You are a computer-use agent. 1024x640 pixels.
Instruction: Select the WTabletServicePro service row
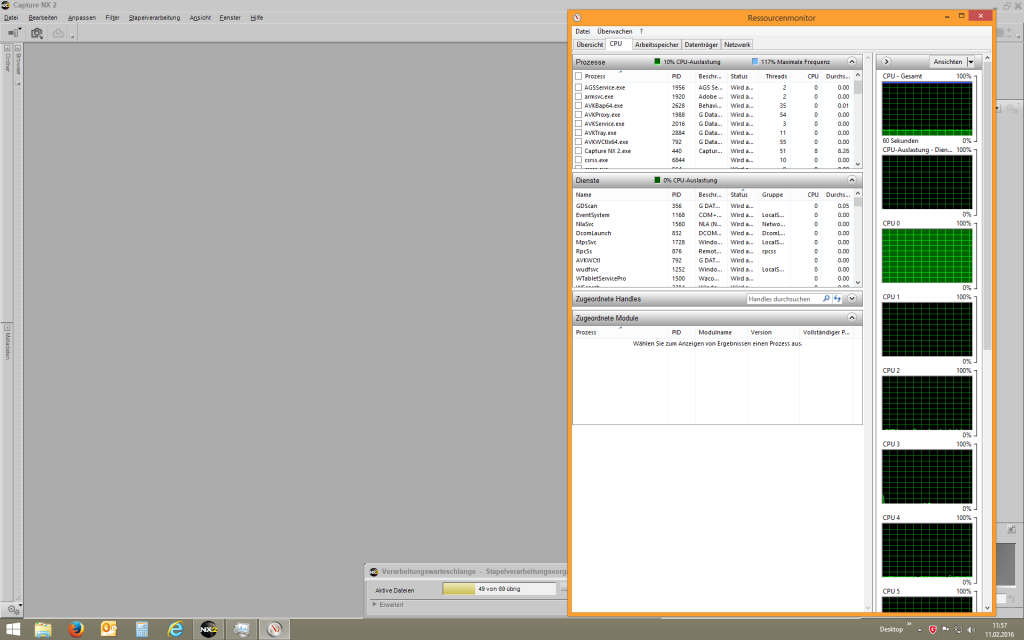(713, 278)
